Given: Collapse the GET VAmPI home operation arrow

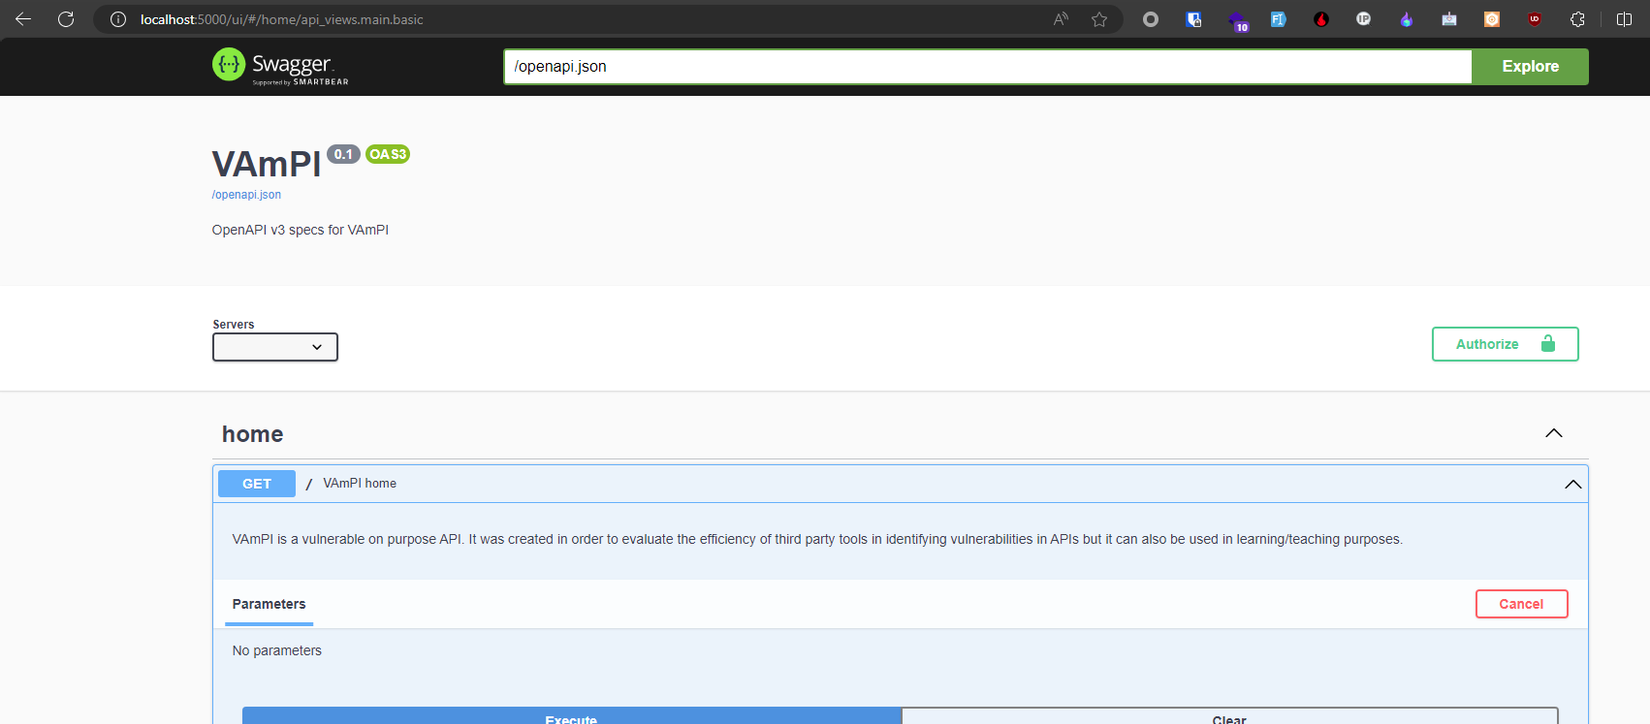Looking at the screenshot, I should pos(1573,484).
